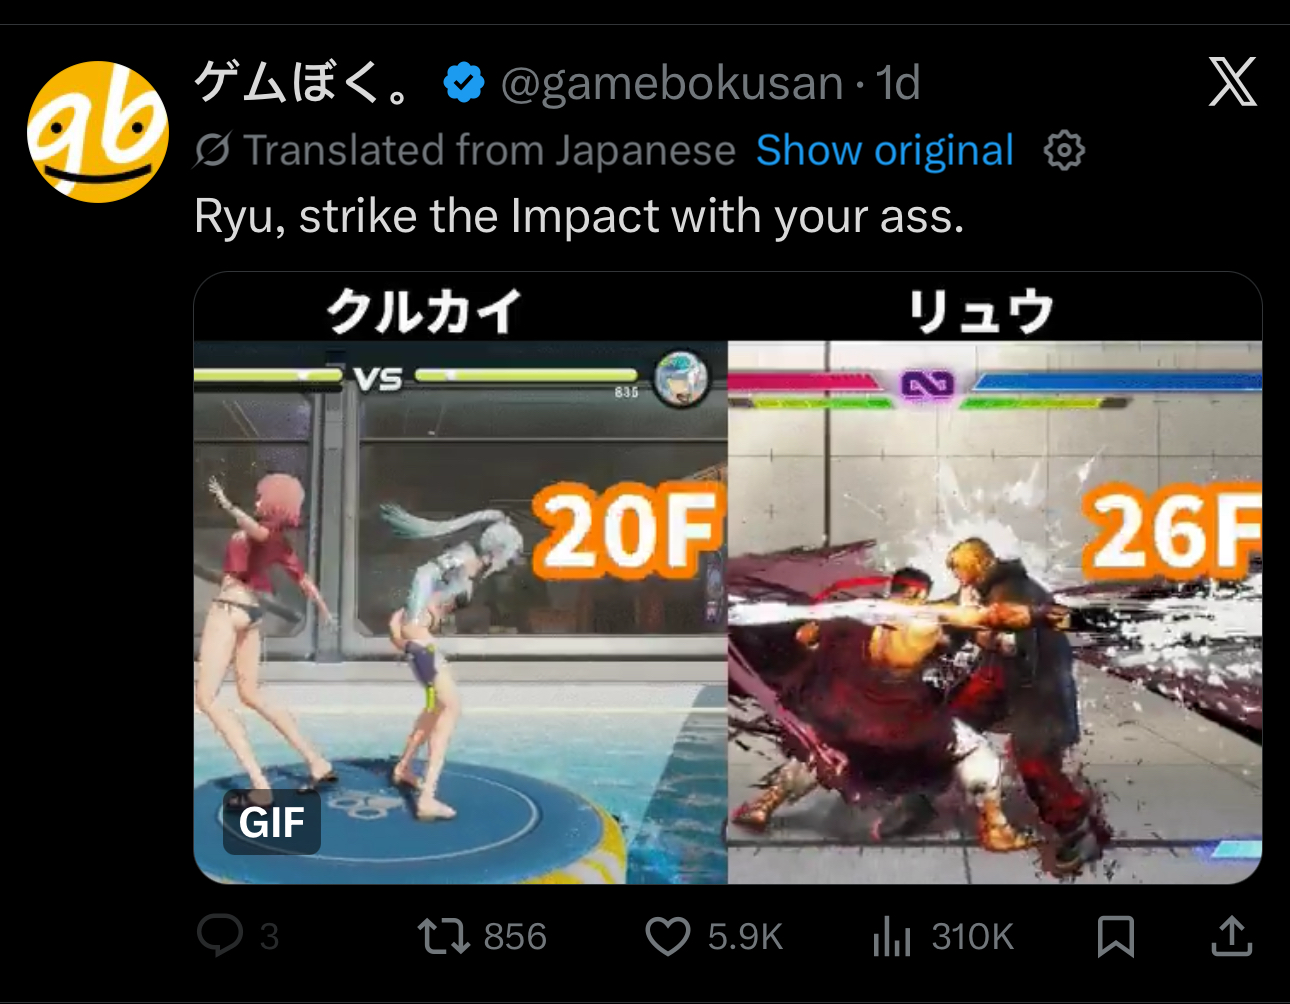The width and height of the screenshot is (1290, 1004).
Task: Repost using the retweet arrows icon
Action: click(443, 936)
